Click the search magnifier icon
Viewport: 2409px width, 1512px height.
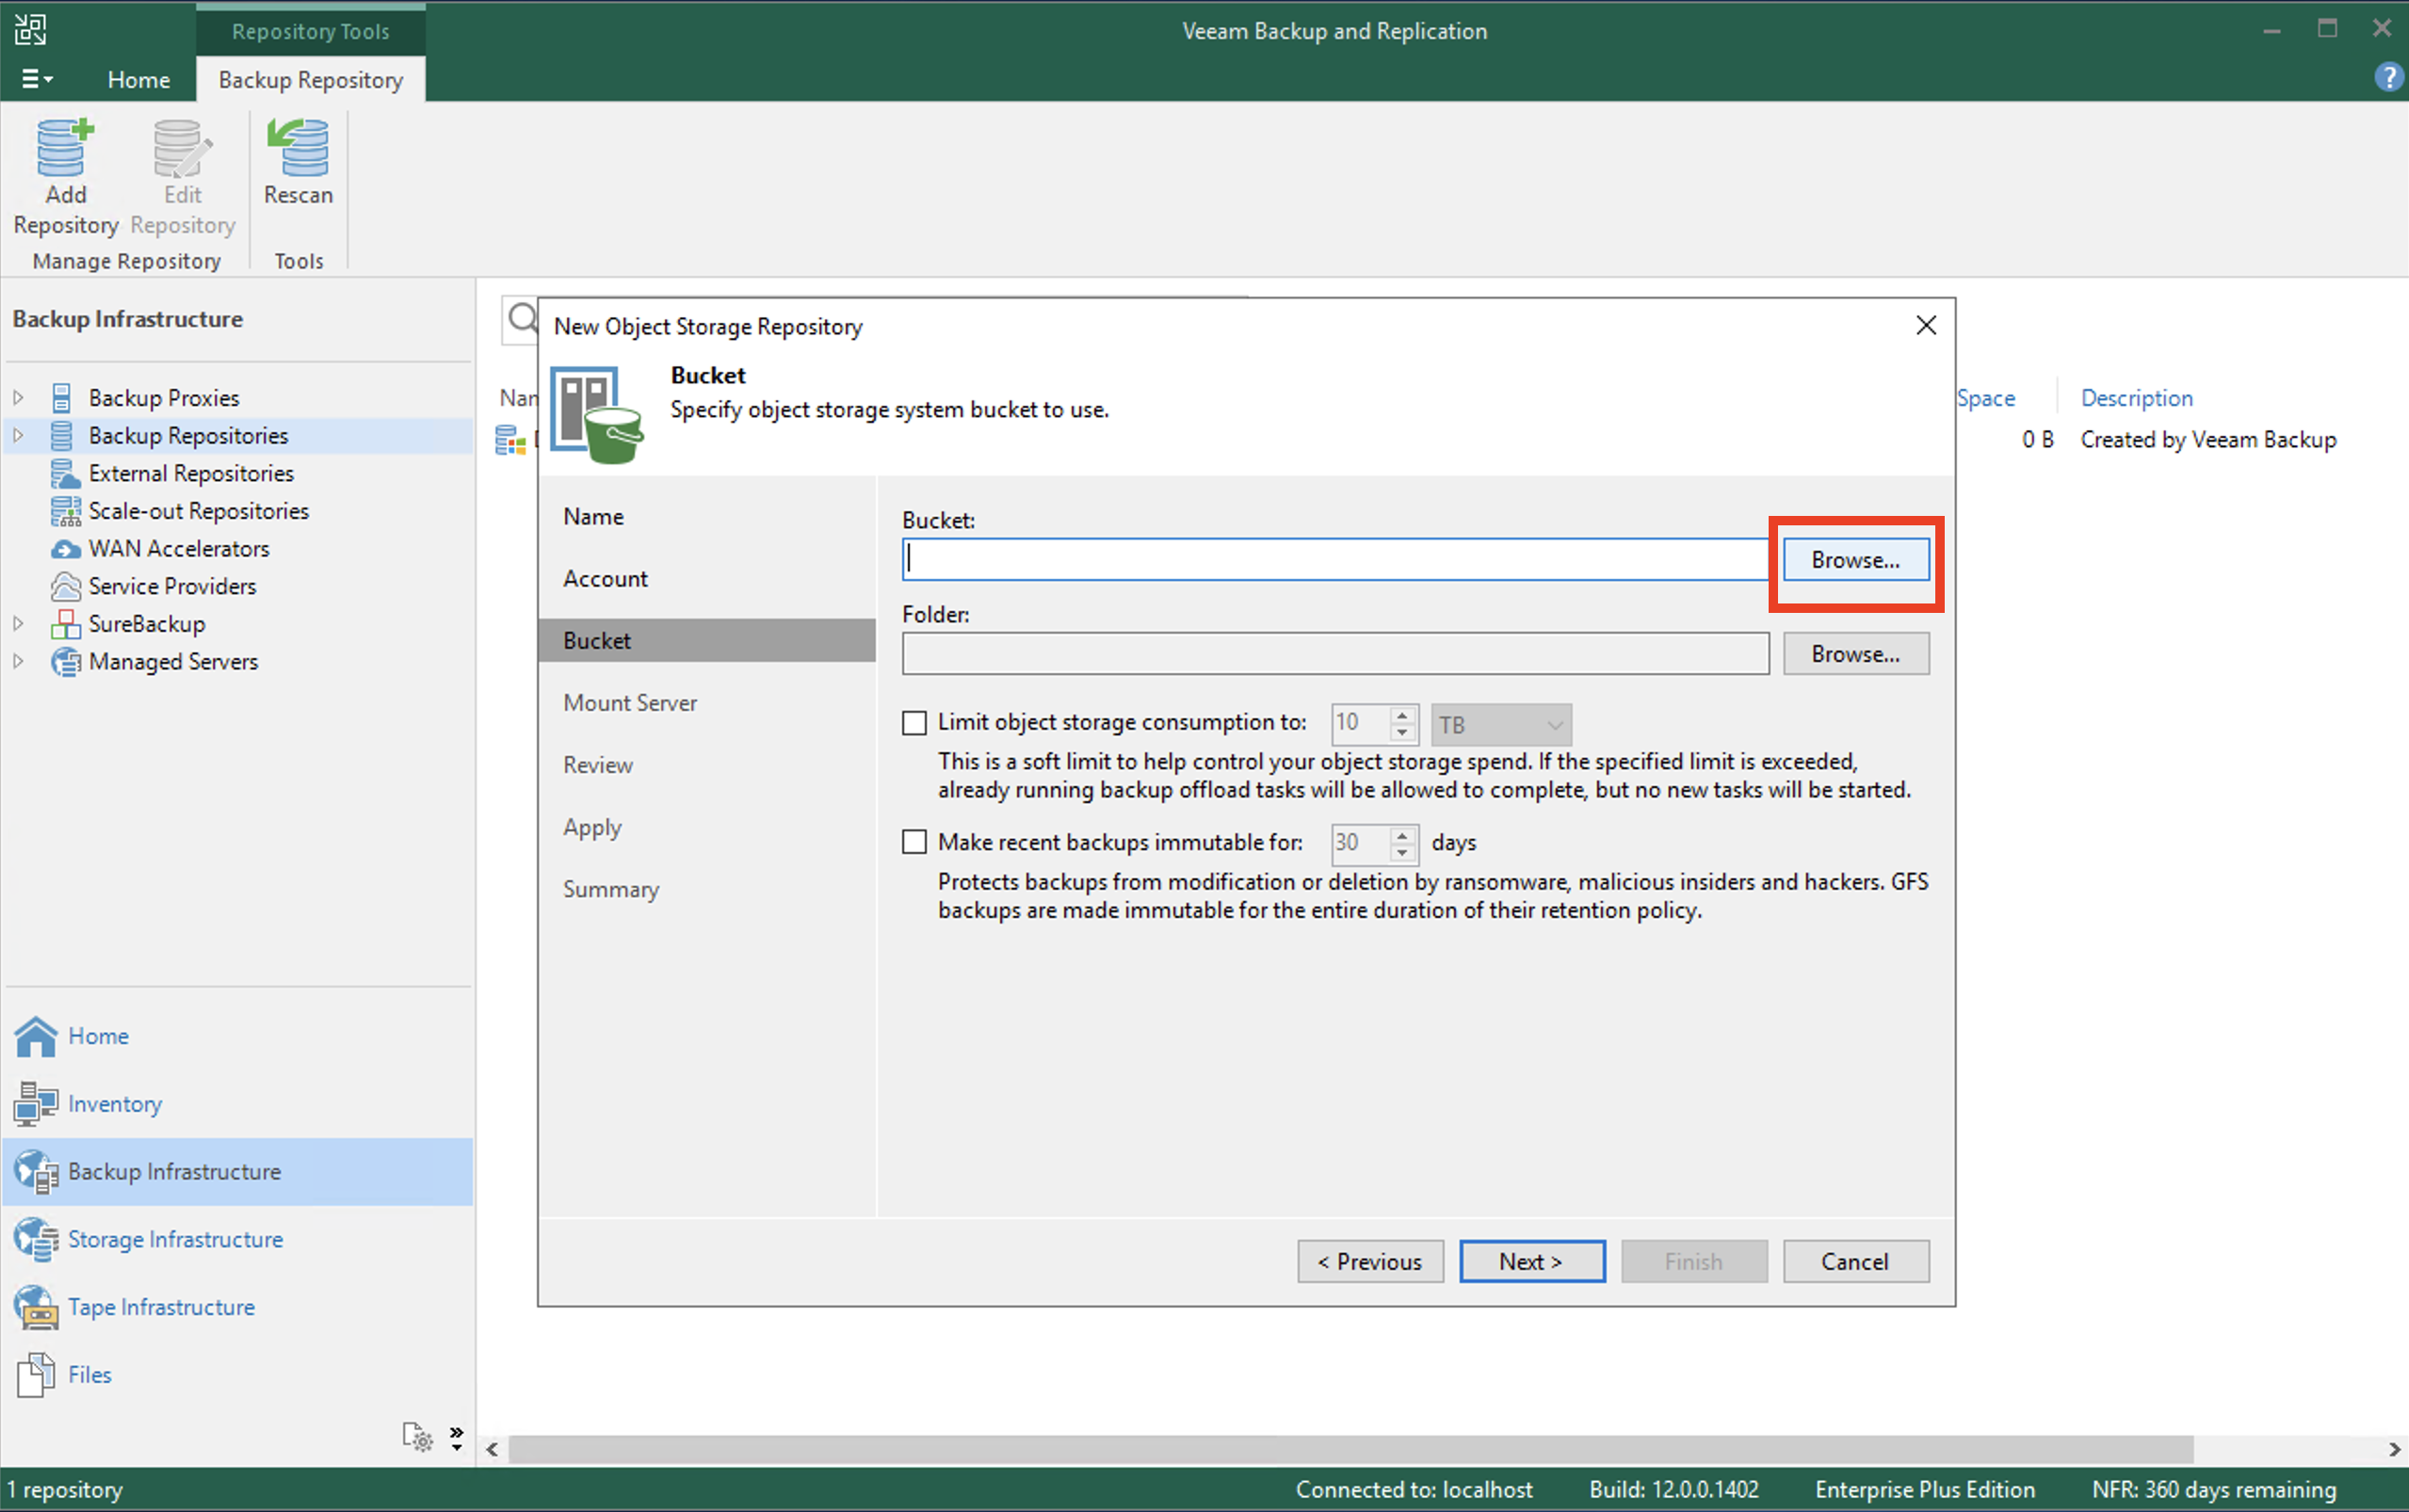coord(522,320)
